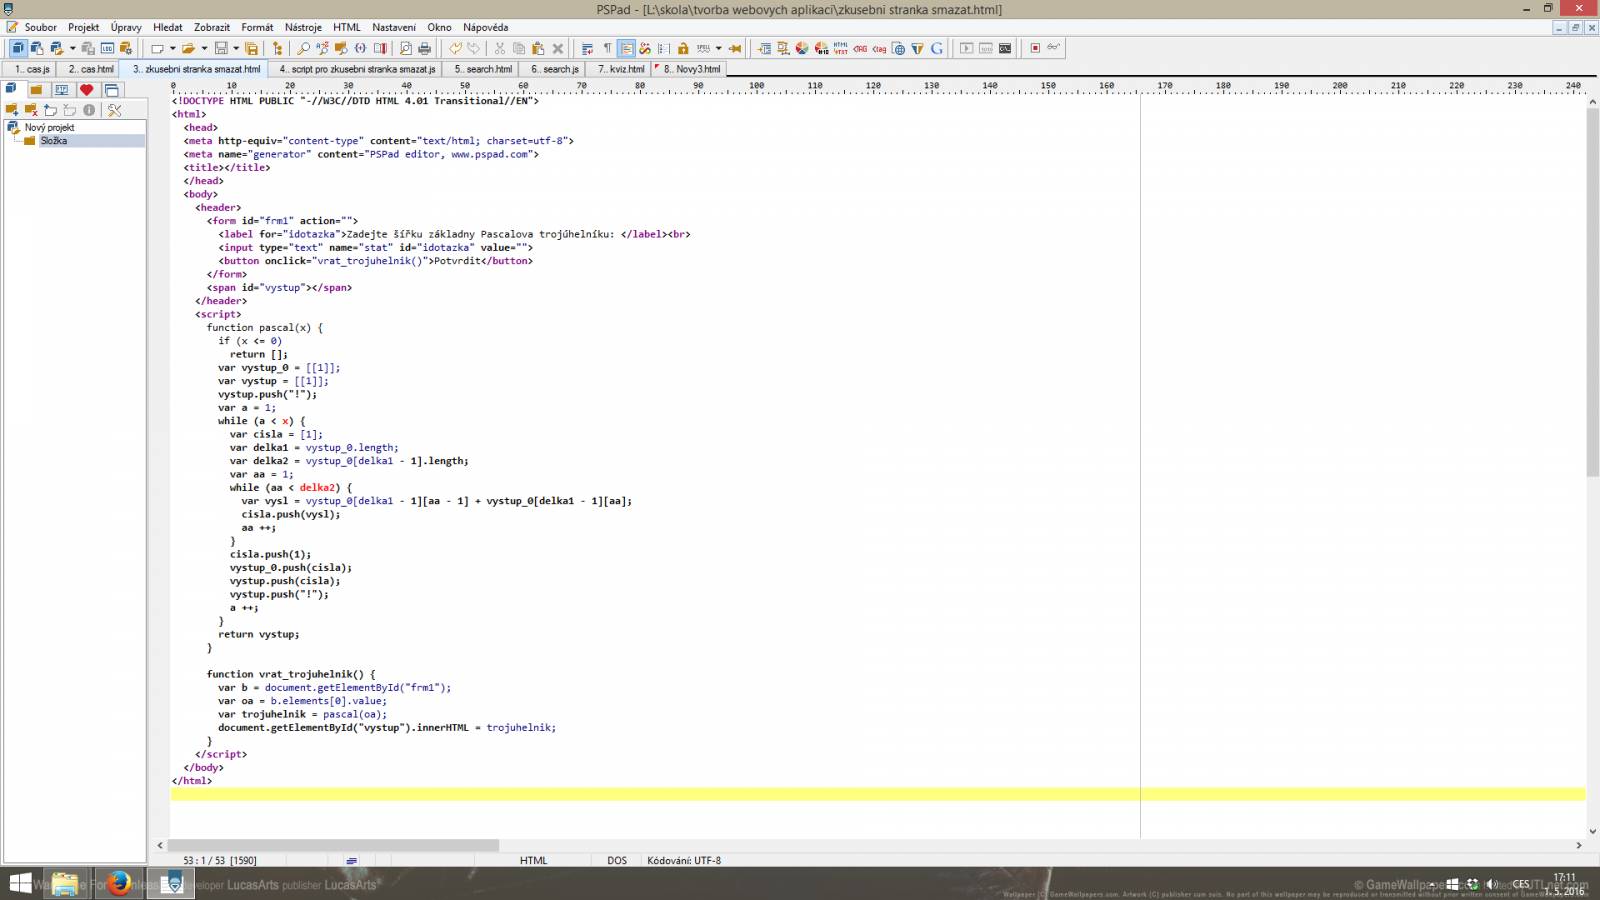Open the Open file dropdown arrow
The width and height of the screenshot is (1600, 900).
pyautogui.click(x=204, y=48)
